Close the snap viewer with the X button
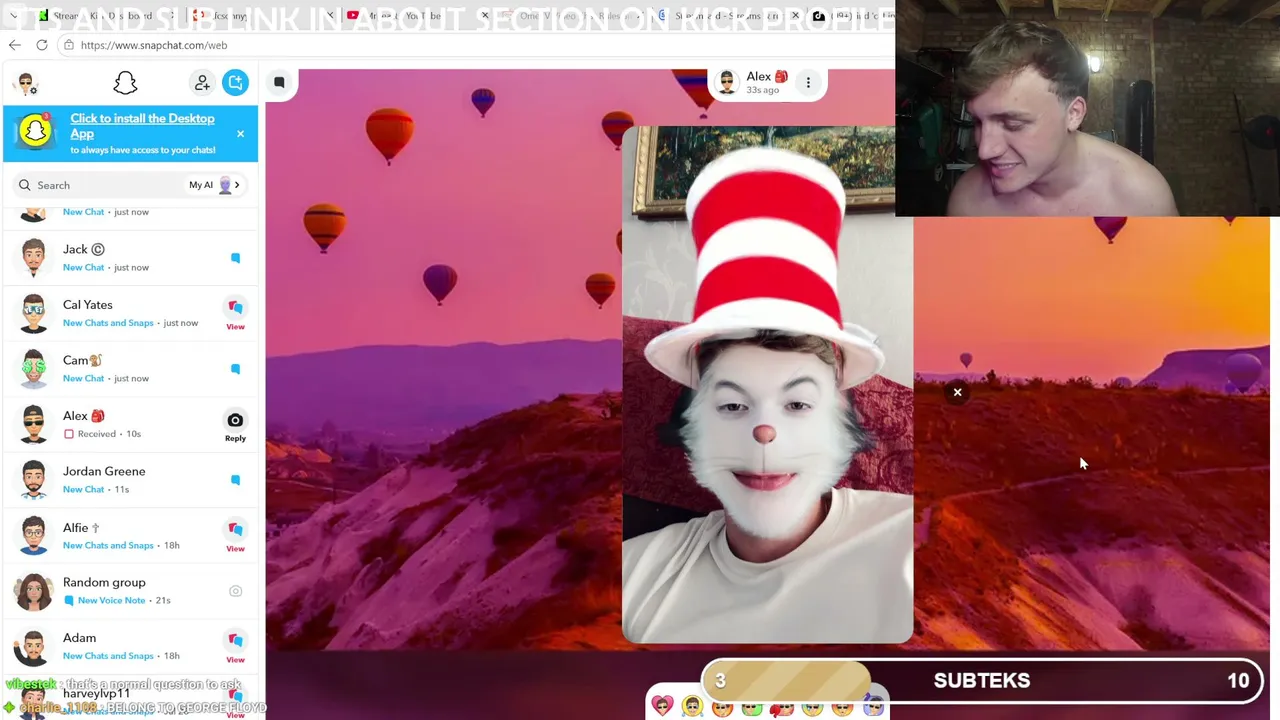Screen dimensions: 1280x720 coord(957,392)
